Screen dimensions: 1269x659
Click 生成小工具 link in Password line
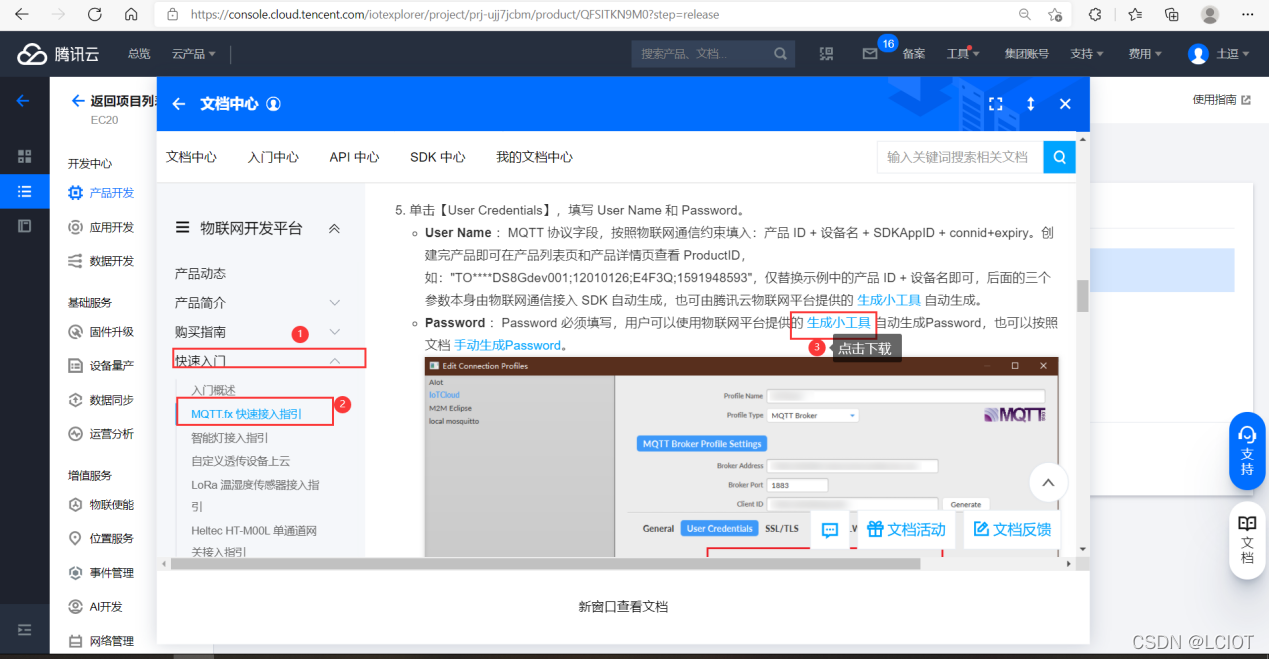(839, 323)
